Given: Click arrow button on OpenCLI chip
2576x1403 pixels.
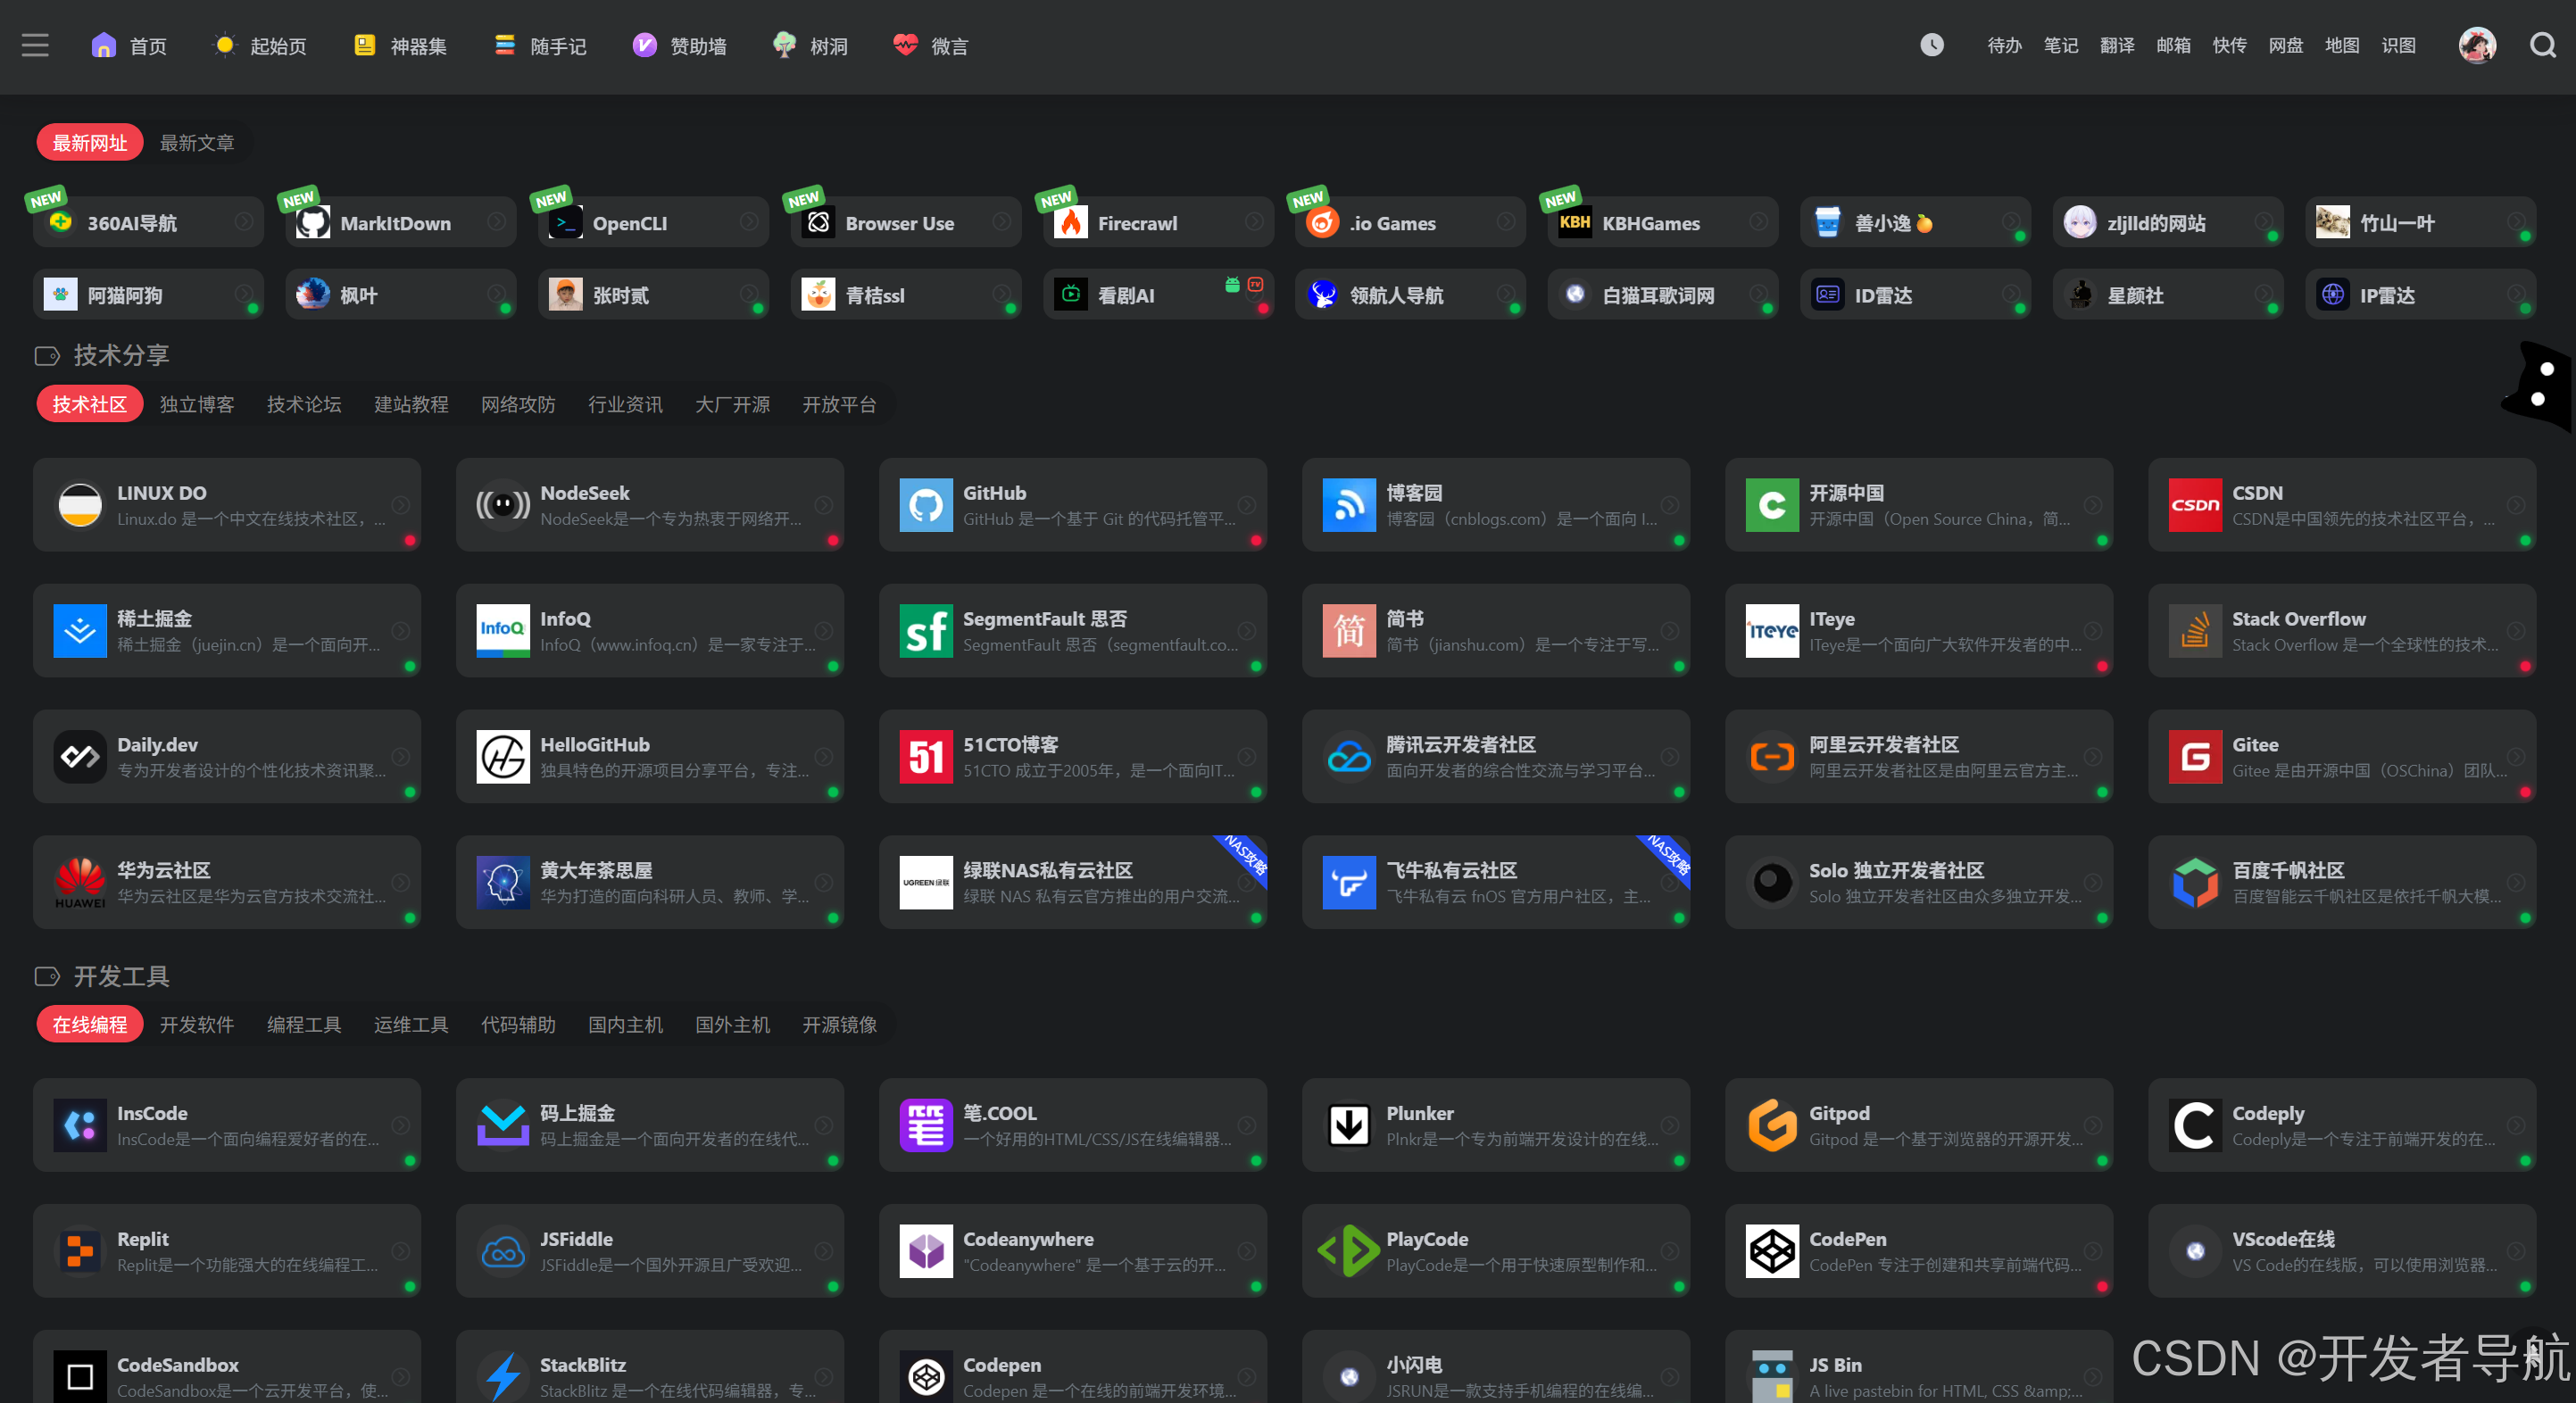Looking at the screenshot, I should [748, 221].
